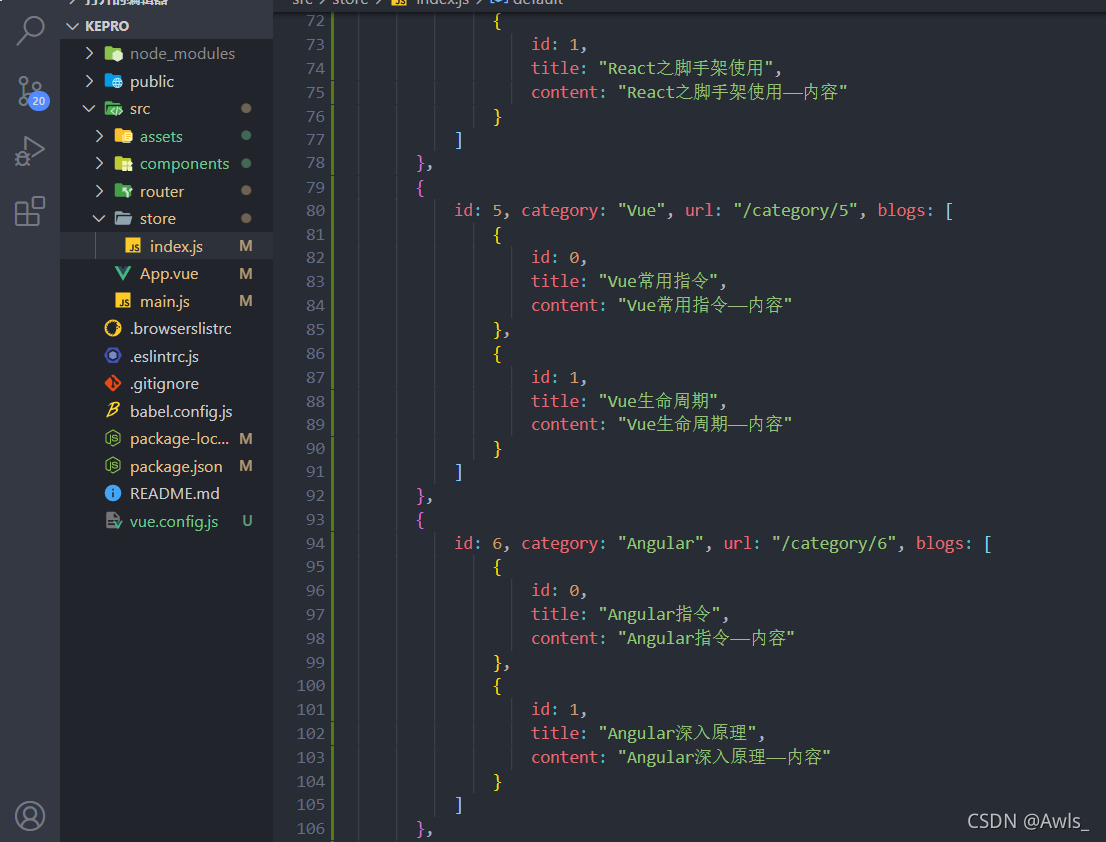Image resolution: width=1106 pixels, height=842 pixels.
Task: Open the .eslintrc.js file
Action: [x=164, y=356]
